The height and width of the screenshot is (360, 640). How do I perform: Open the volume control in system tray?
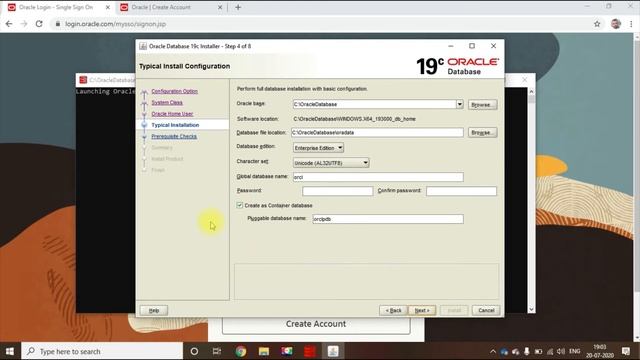pos(561,351)
